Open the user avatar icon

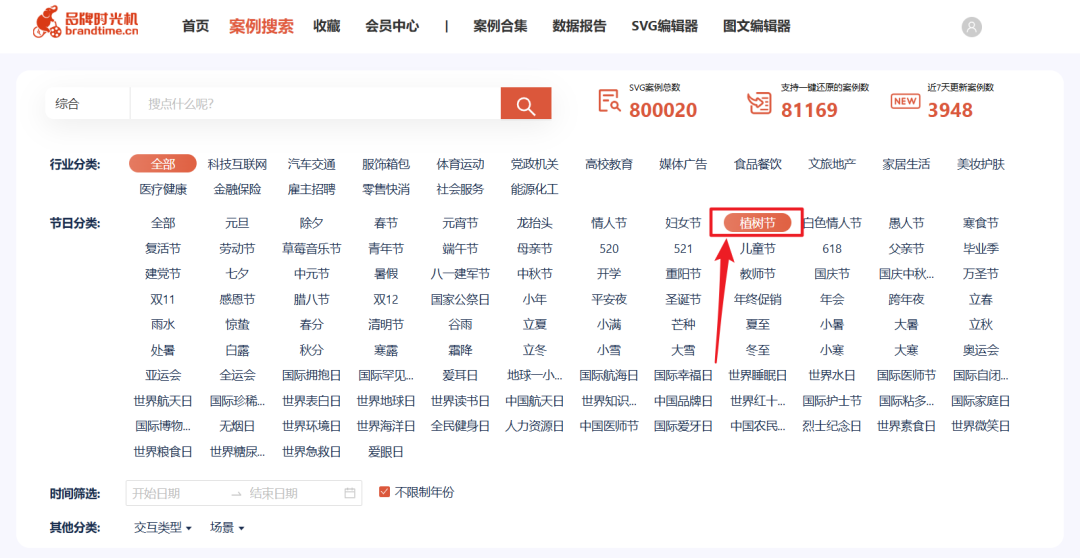click(971, 27)
